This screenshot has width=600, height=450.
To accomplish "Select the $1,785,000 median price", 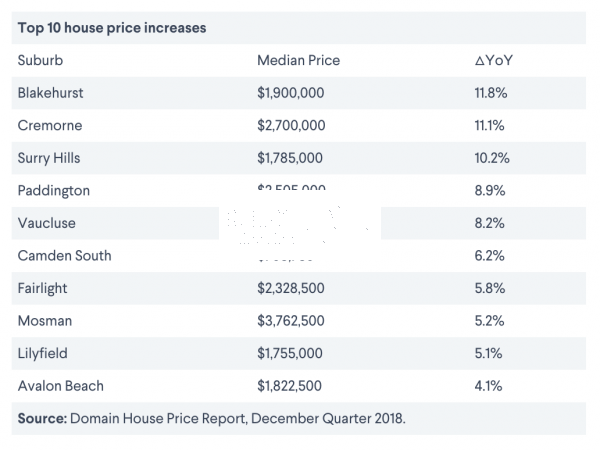I will (x=290, y=158).
